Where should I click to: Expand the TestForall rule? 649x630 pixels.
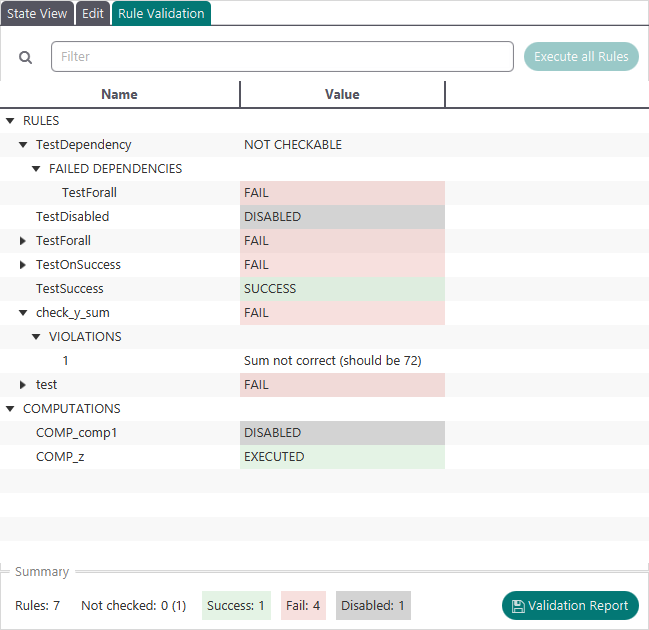[x=23, y=241]
